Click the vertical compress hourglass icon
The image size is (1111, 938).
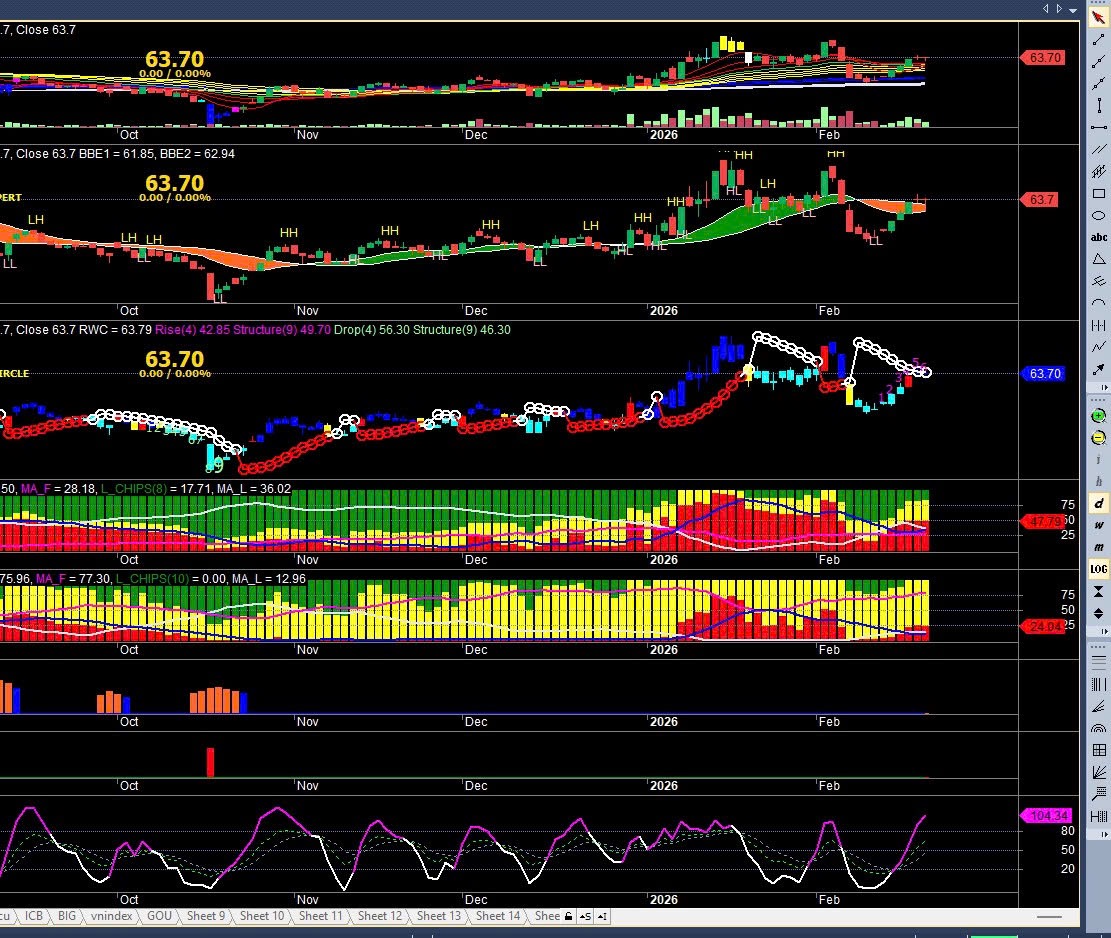tap(1098, 591)
